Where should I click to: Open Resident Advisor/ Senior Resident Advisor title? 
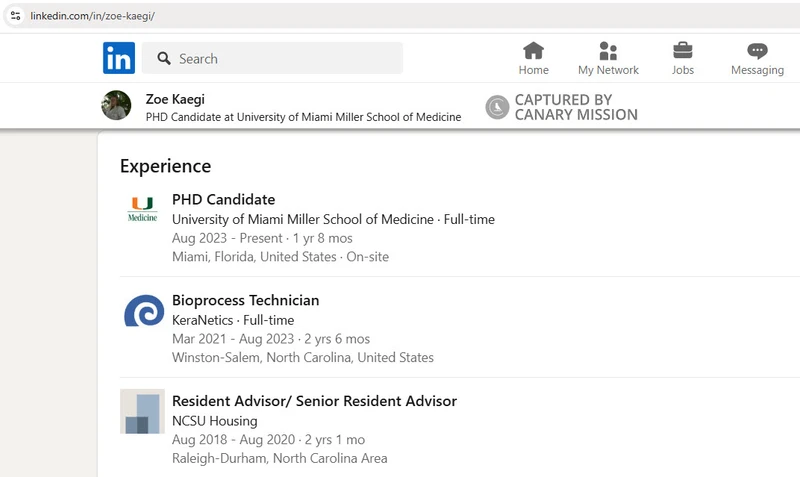314,401
